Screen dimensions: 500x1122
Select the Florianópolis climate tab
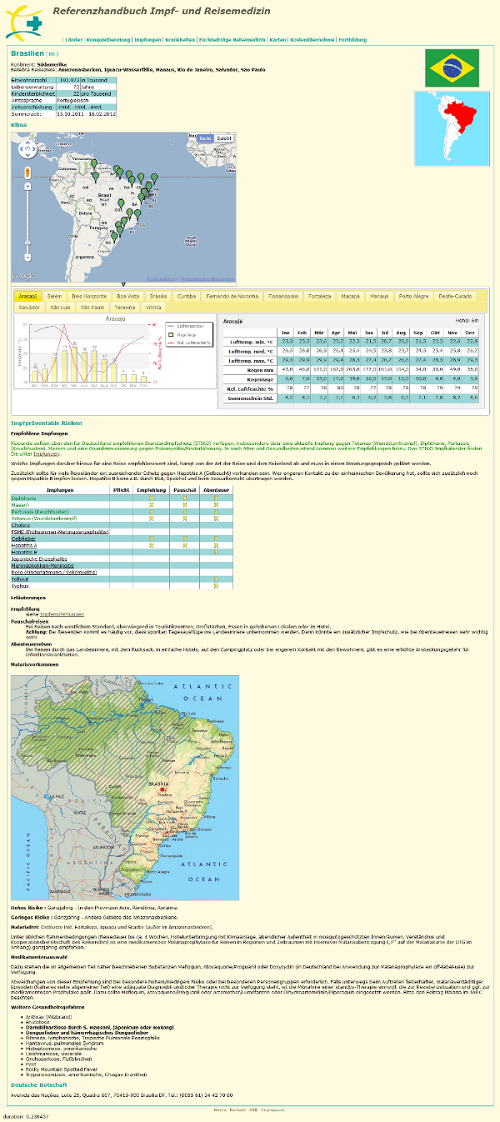(x=283, y=296)
